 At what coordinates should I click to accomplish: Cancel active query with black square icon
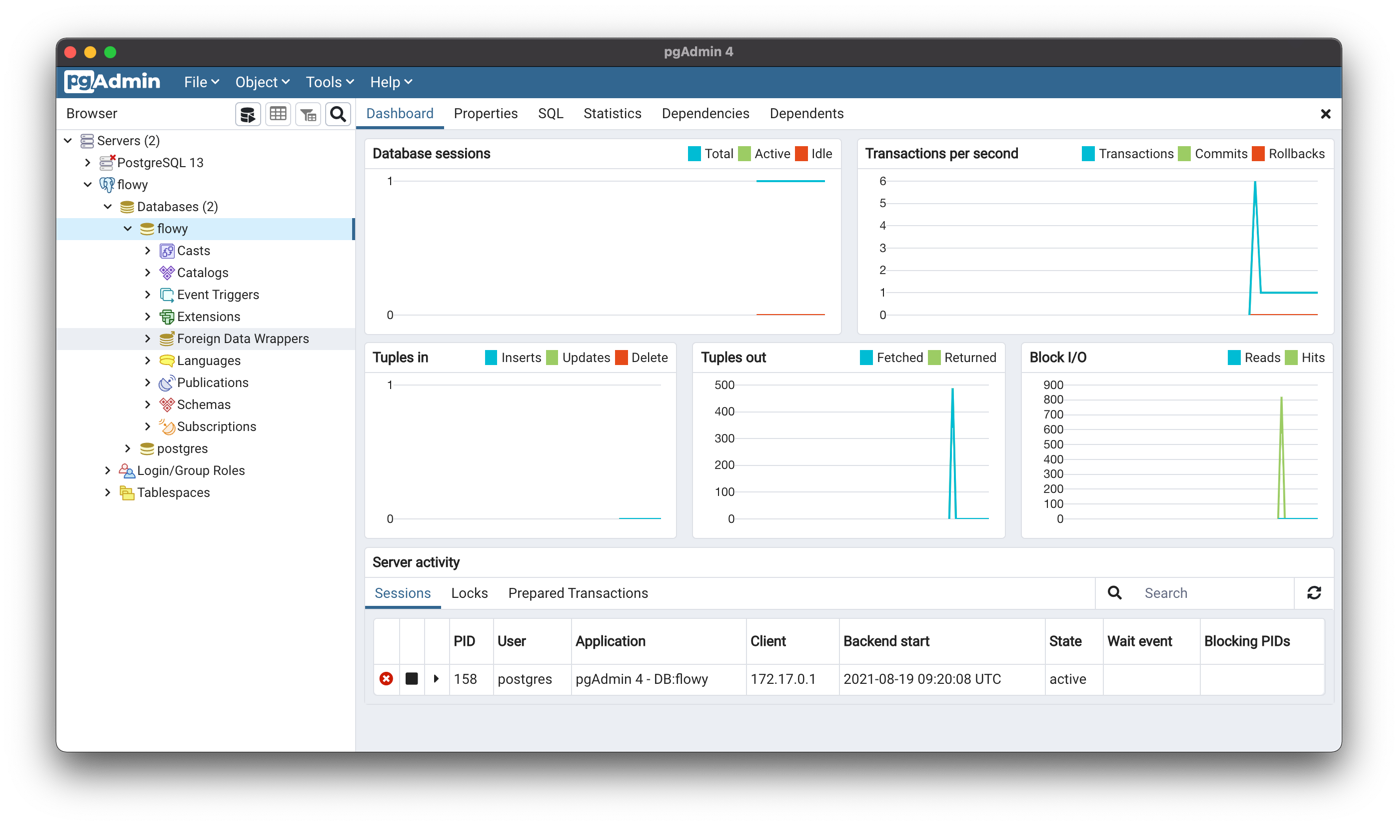(x=411, y=679)
